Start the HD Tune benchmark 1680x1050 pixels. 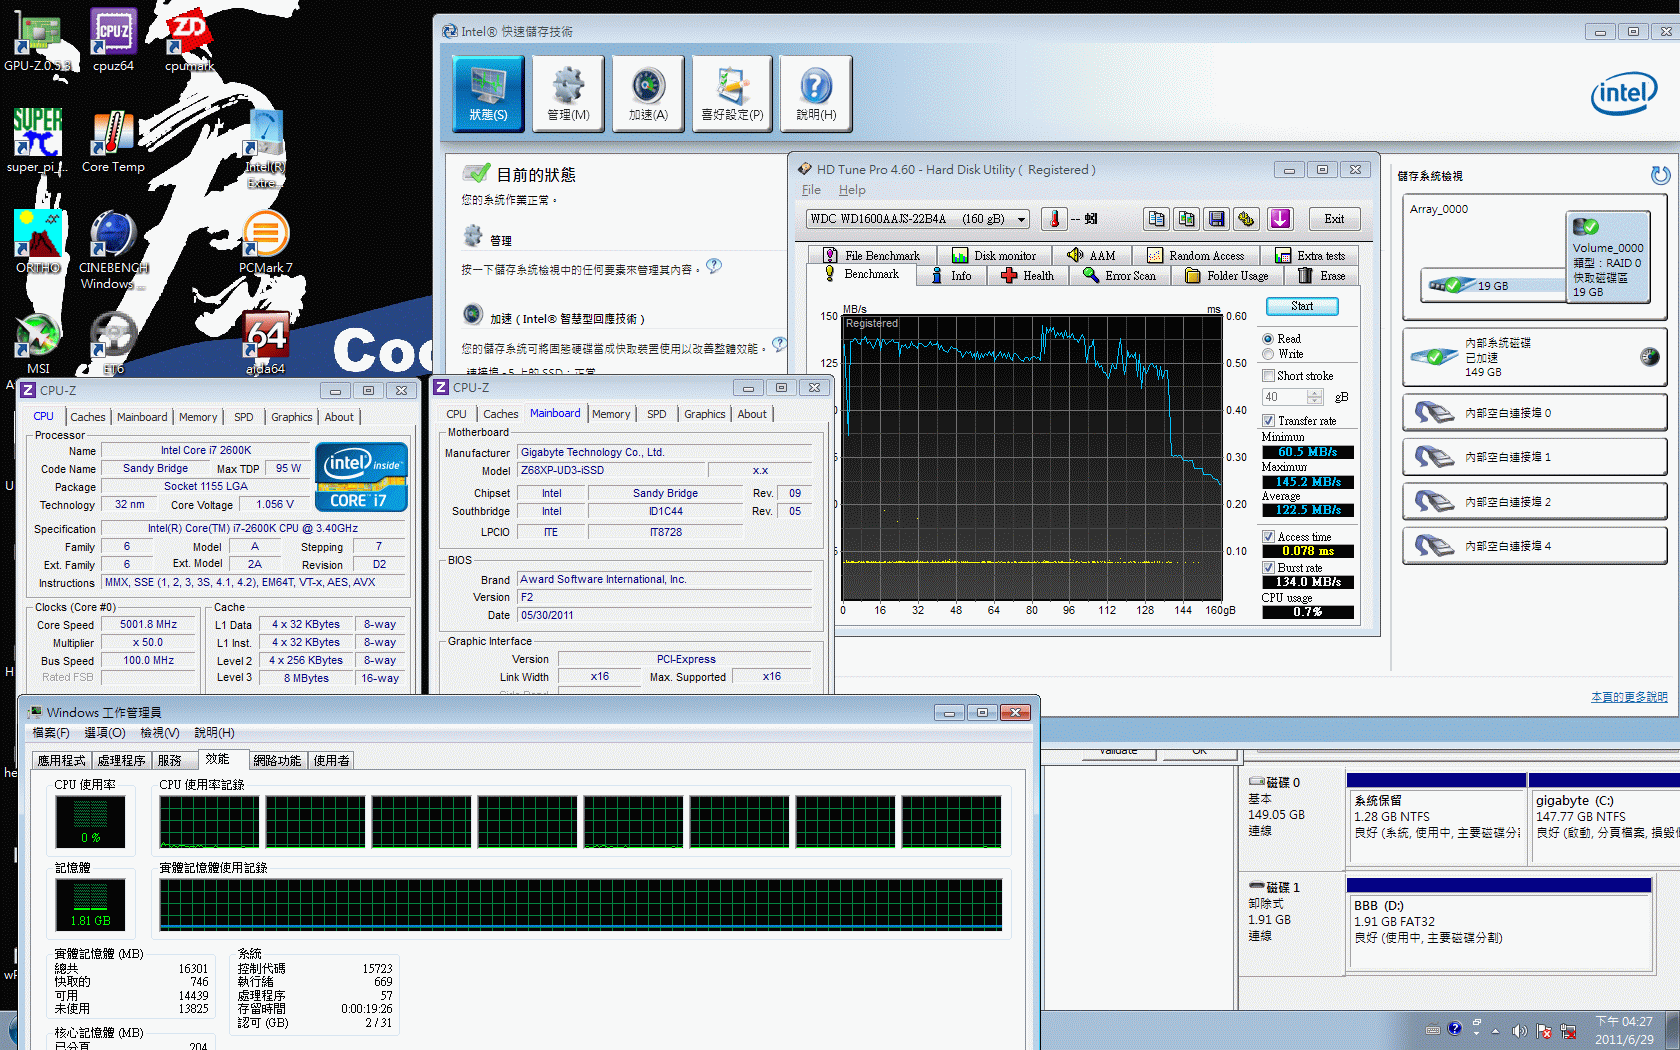pos(1302,306)
